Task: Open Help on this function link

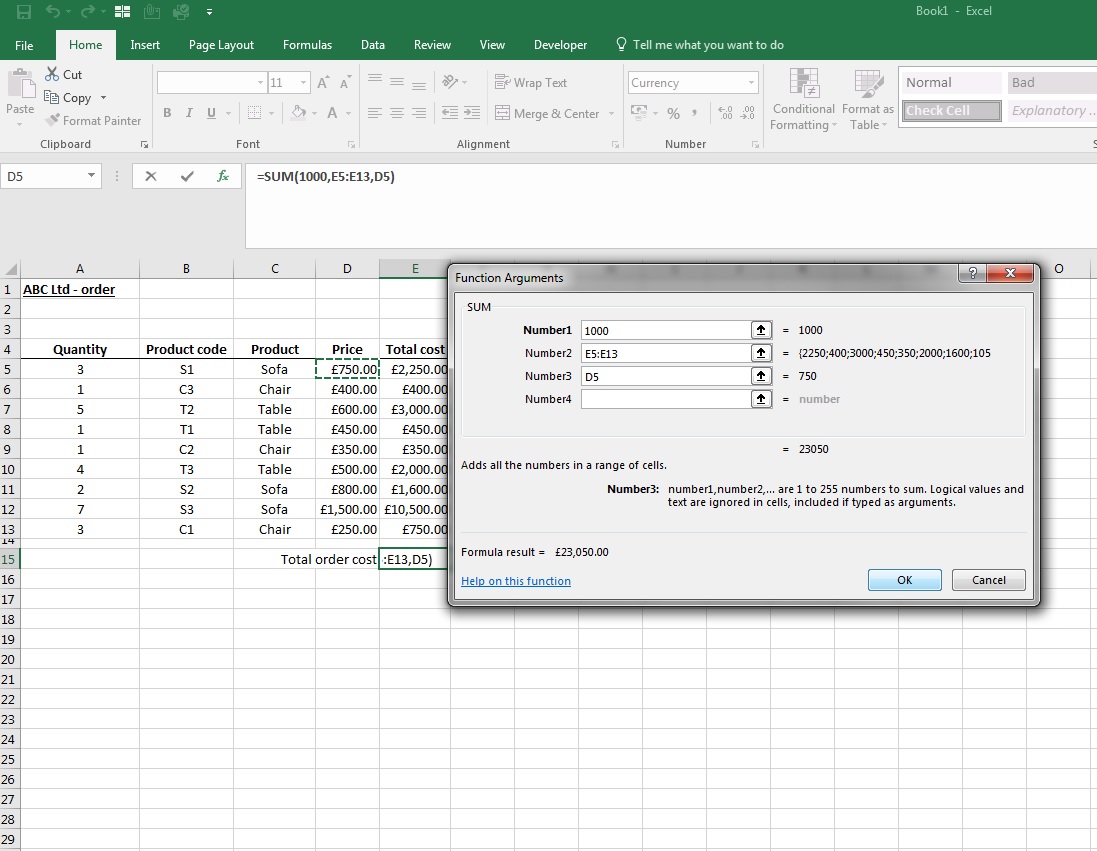Action: click(516, 581)
